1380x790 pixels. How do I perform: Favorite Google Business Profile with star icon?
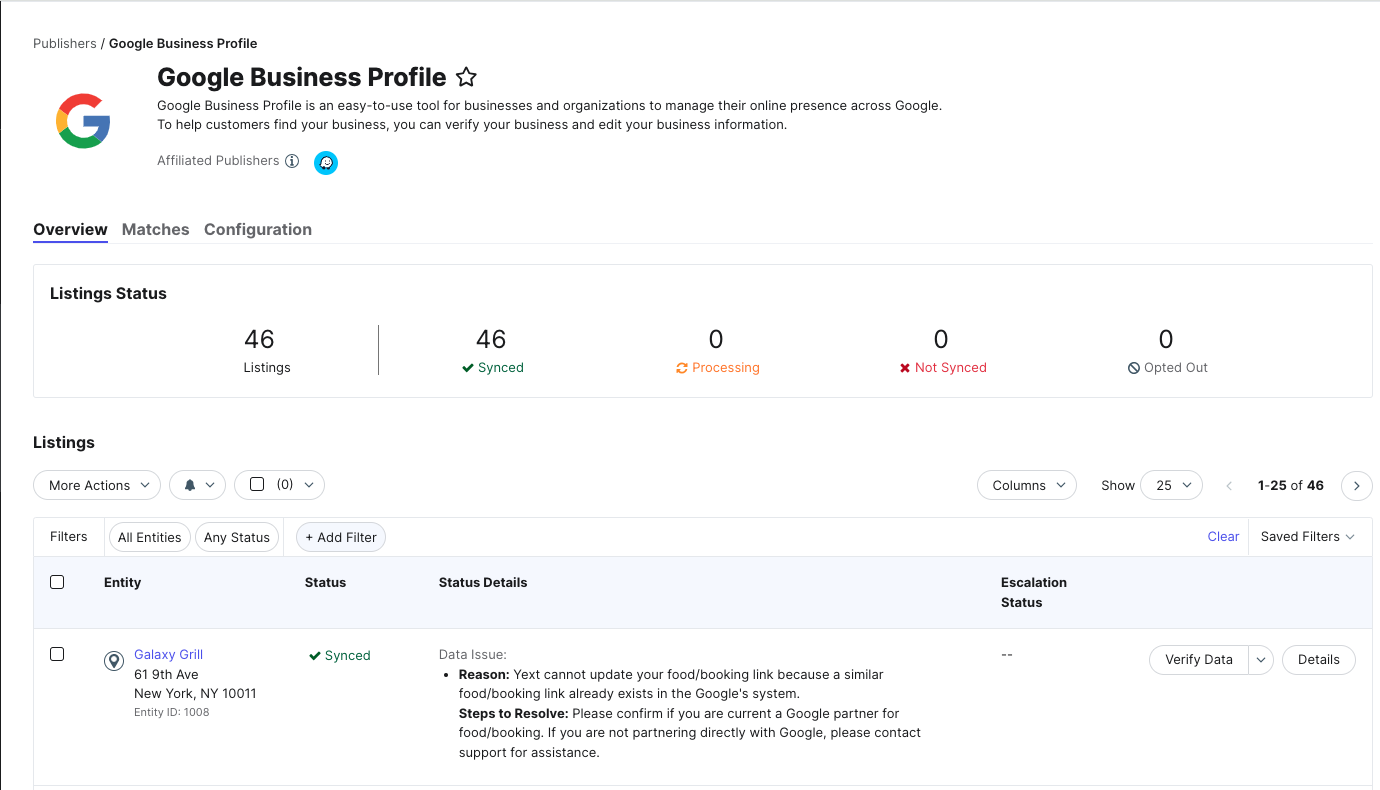click(466, 77)
